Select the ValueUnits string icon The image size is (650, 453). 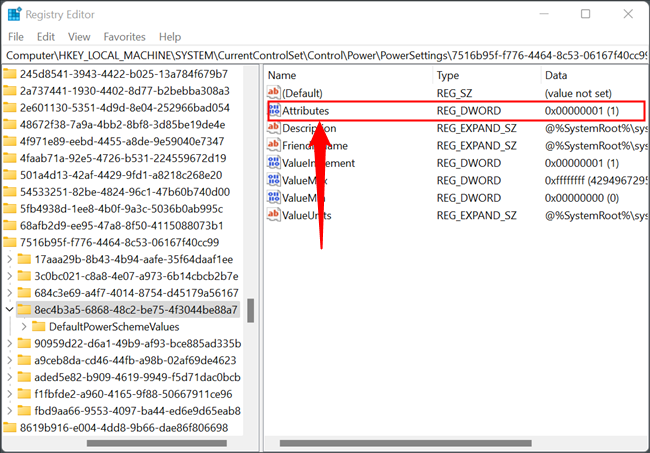tap(273, 215)
